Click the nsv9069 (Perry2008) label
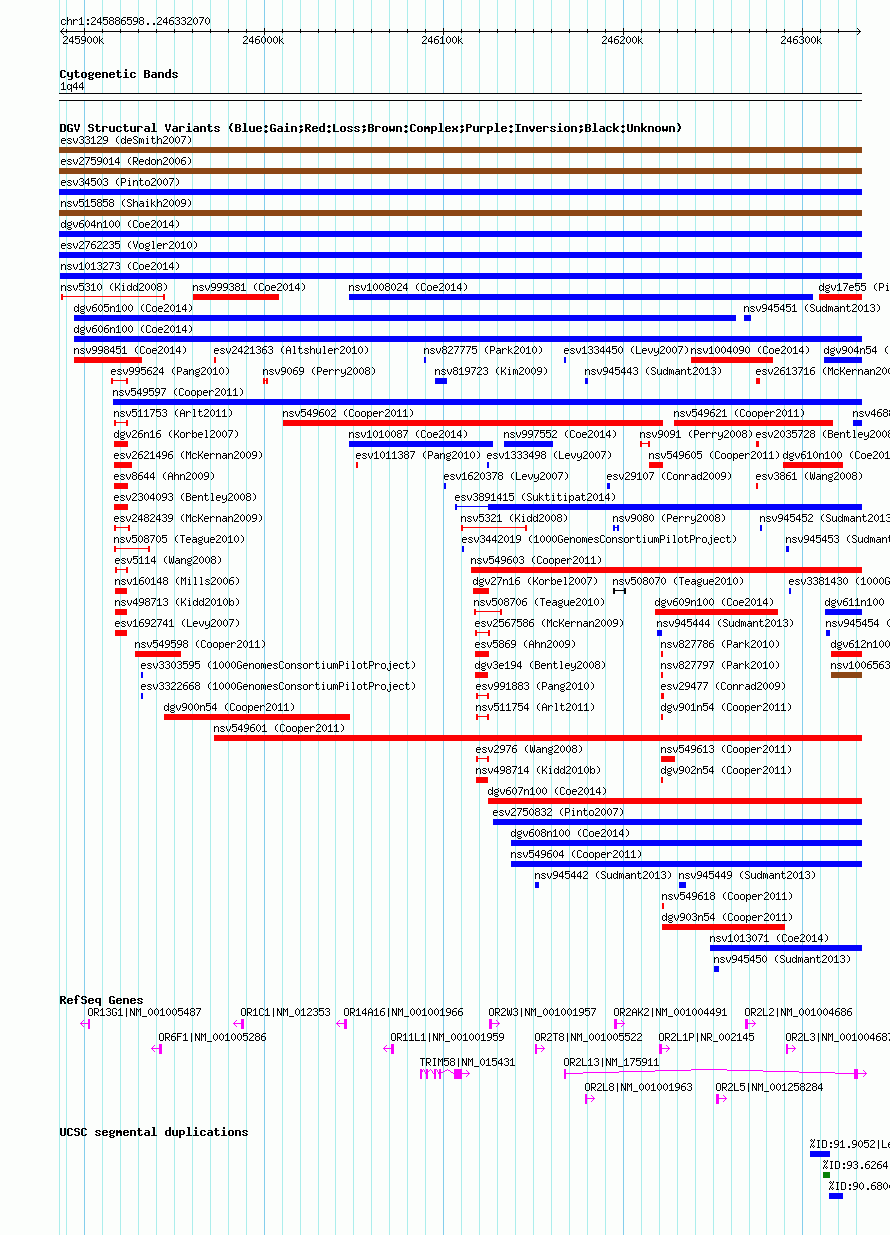 (x=319, y=371)
